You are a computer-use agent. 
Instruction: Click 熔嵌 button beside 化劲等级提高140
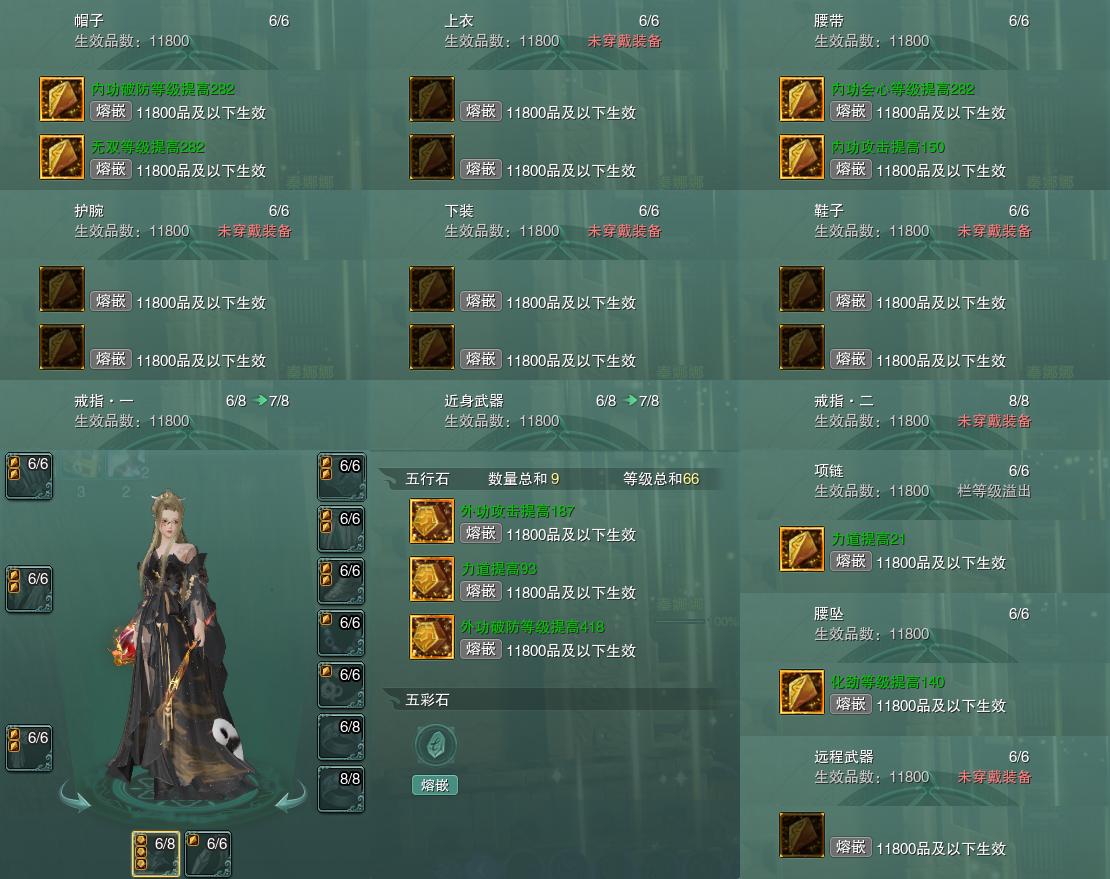click(x=850, y=703)
